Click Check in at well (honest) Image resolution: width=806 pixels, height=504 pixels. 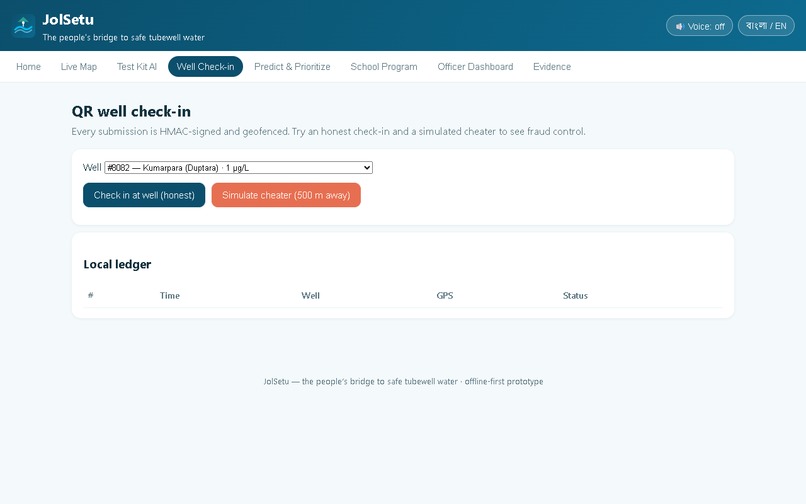144,195
